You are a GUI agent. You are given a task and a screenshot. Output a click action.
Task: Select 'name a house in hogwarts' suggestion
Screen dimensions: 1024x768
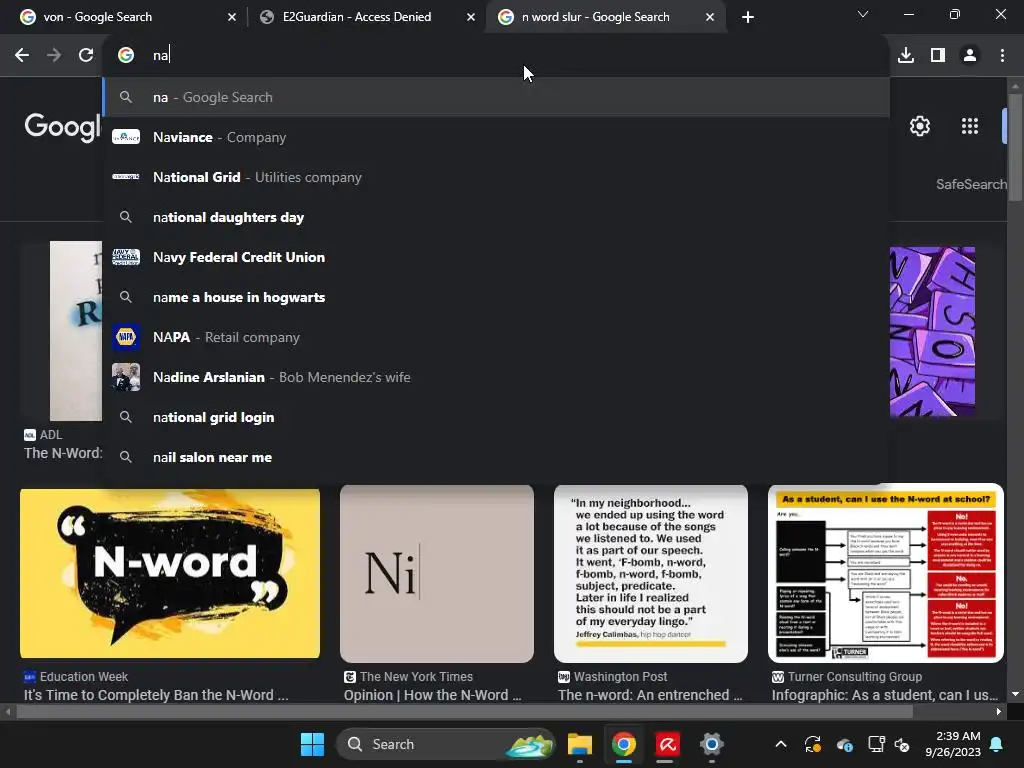coord(496,297)
